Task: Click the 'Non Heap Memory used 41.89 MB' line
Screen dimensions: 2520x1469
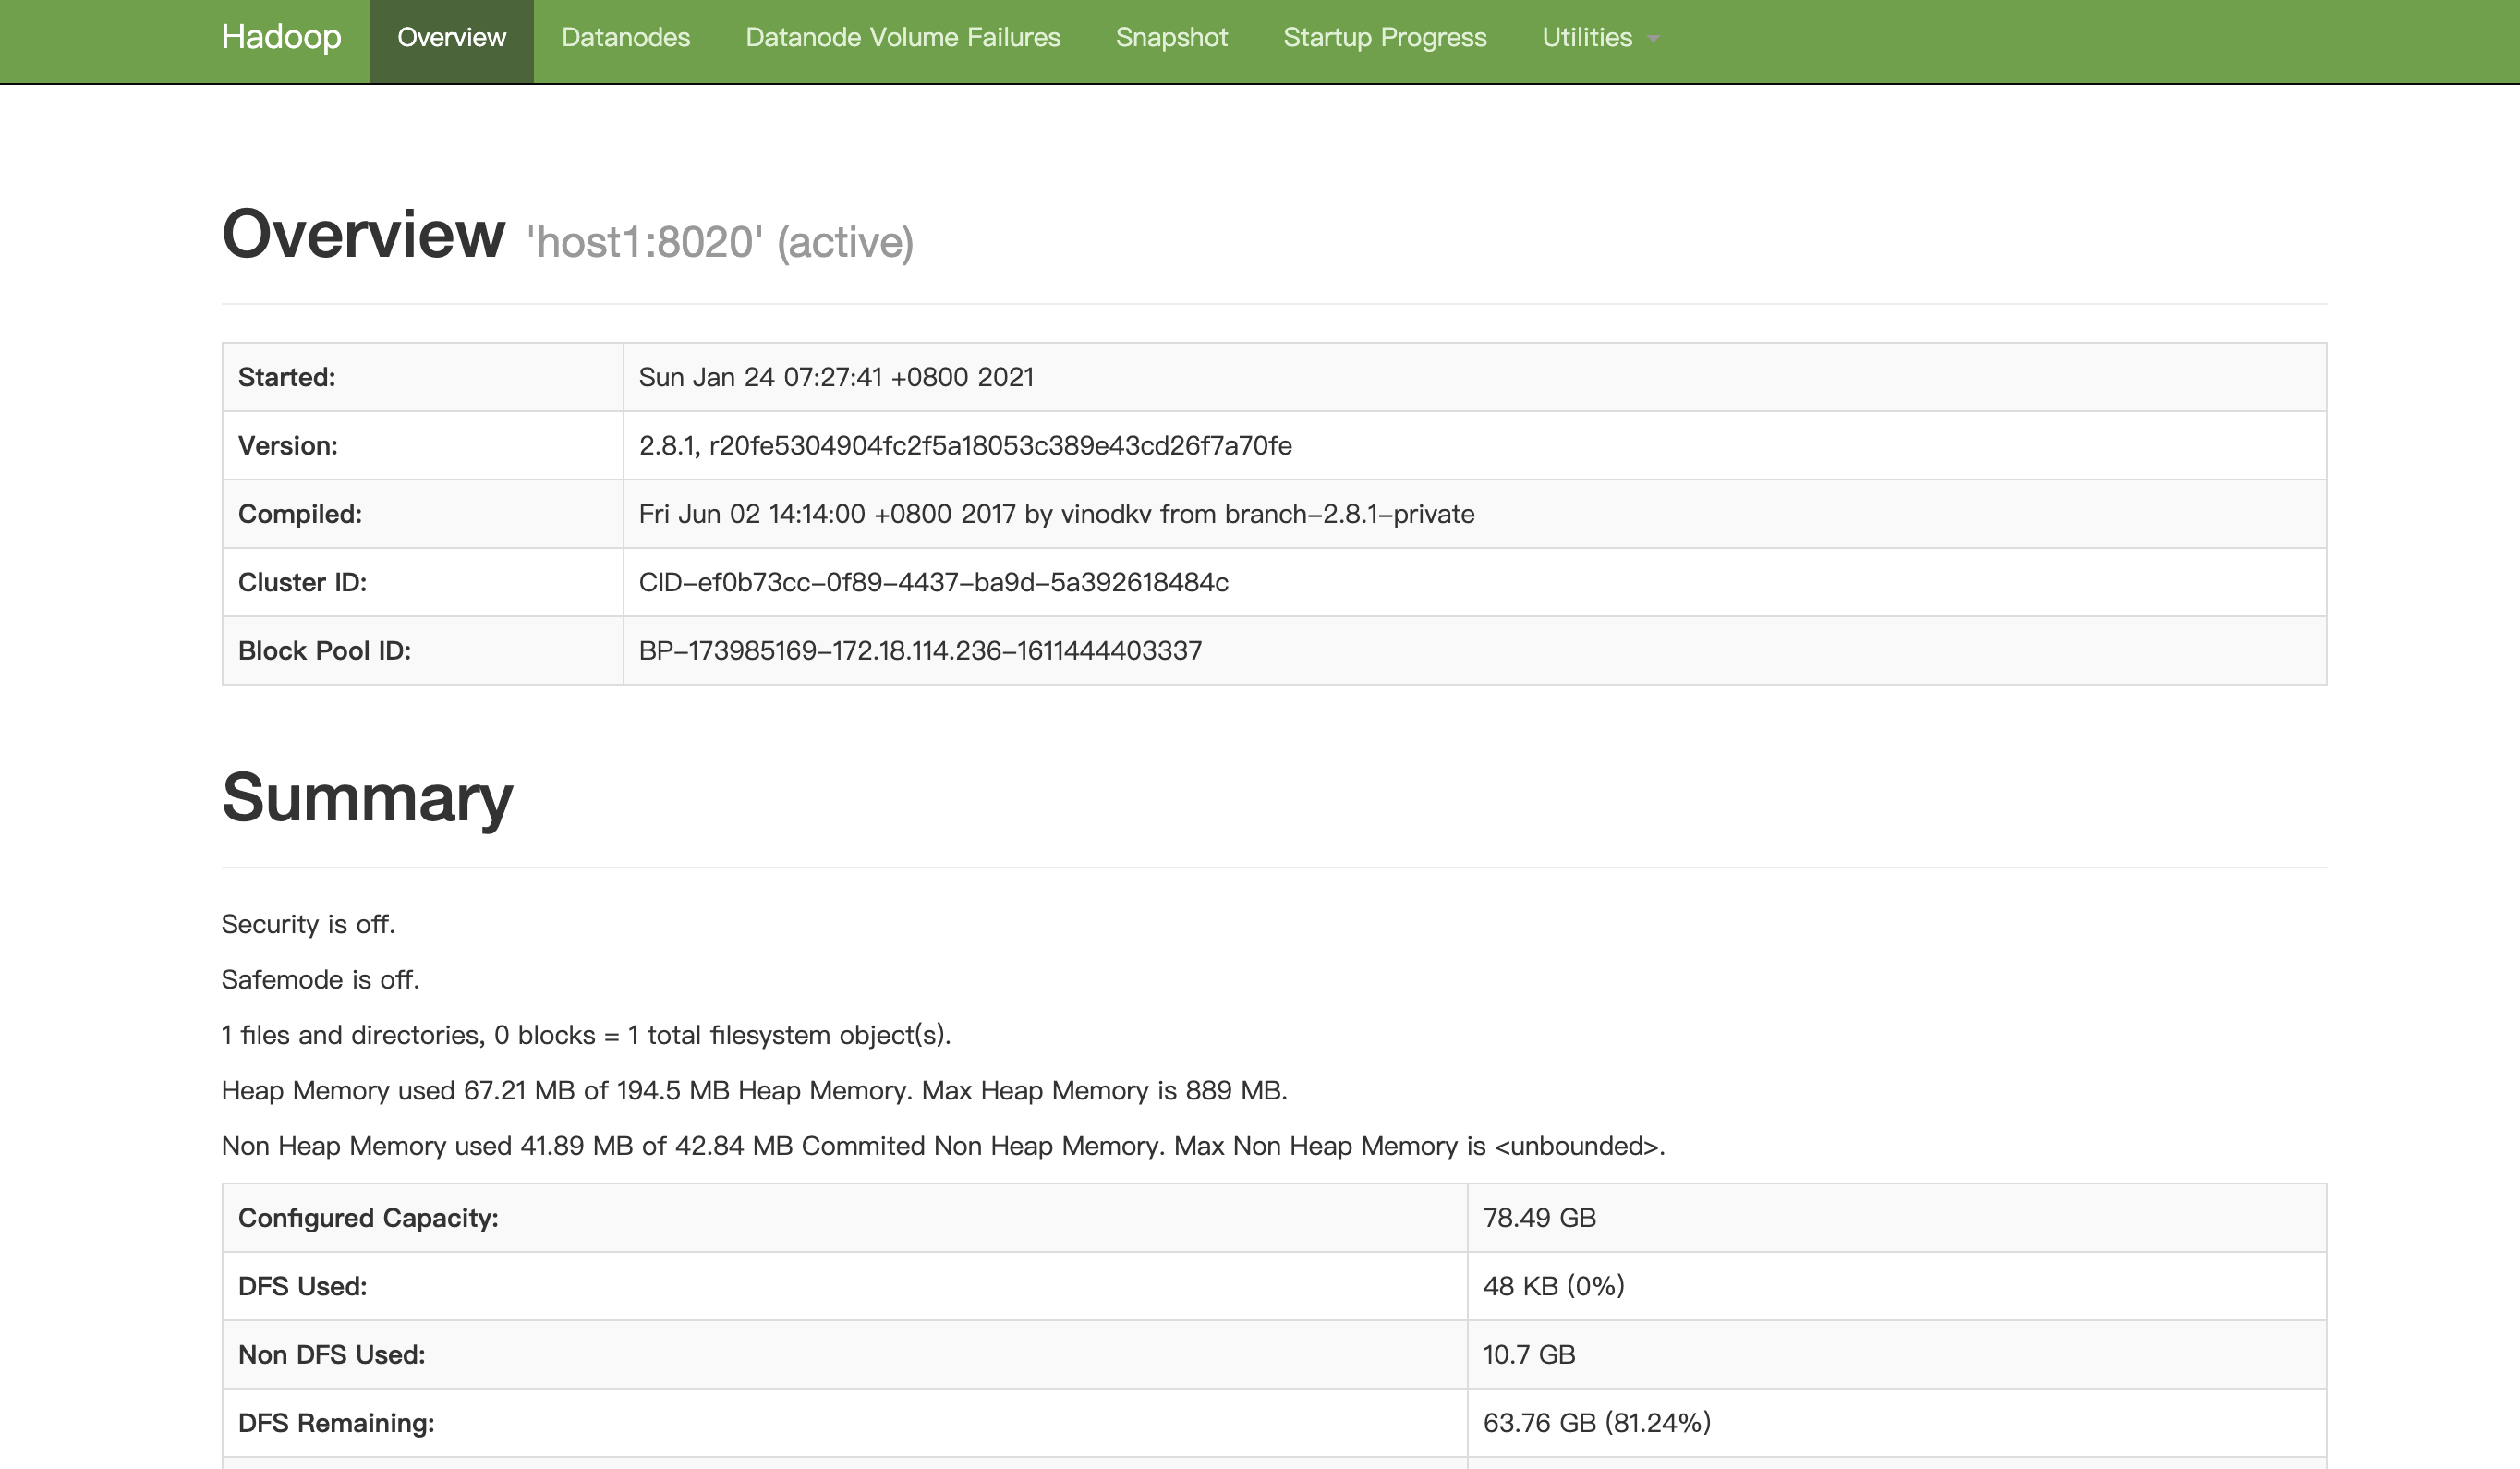Action: (x=943, y=1146)
